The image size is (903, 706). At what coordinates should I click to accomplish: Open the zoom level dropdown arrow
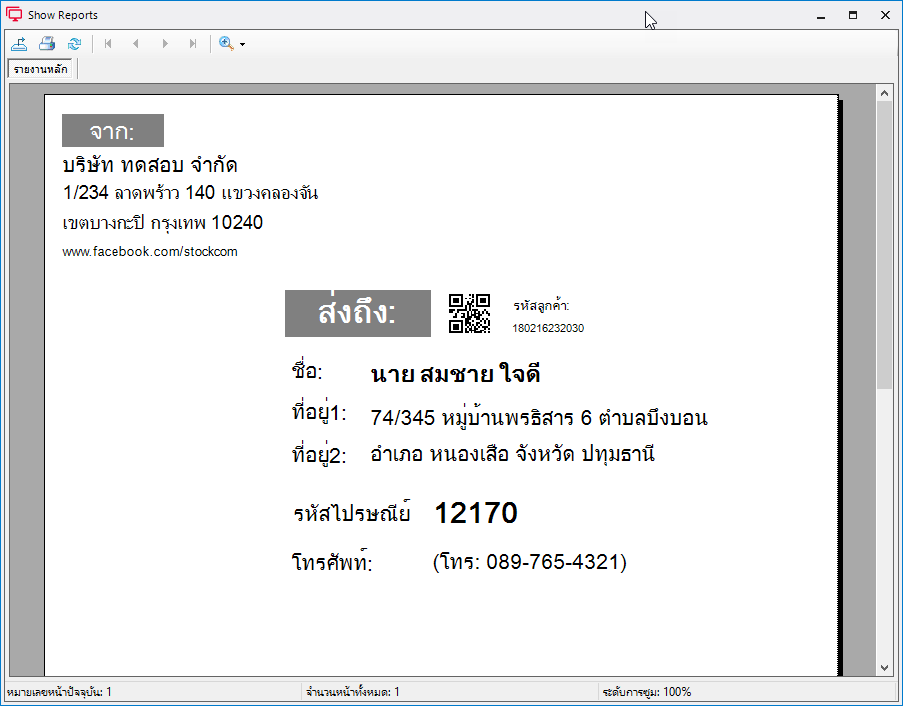[242, 44]
